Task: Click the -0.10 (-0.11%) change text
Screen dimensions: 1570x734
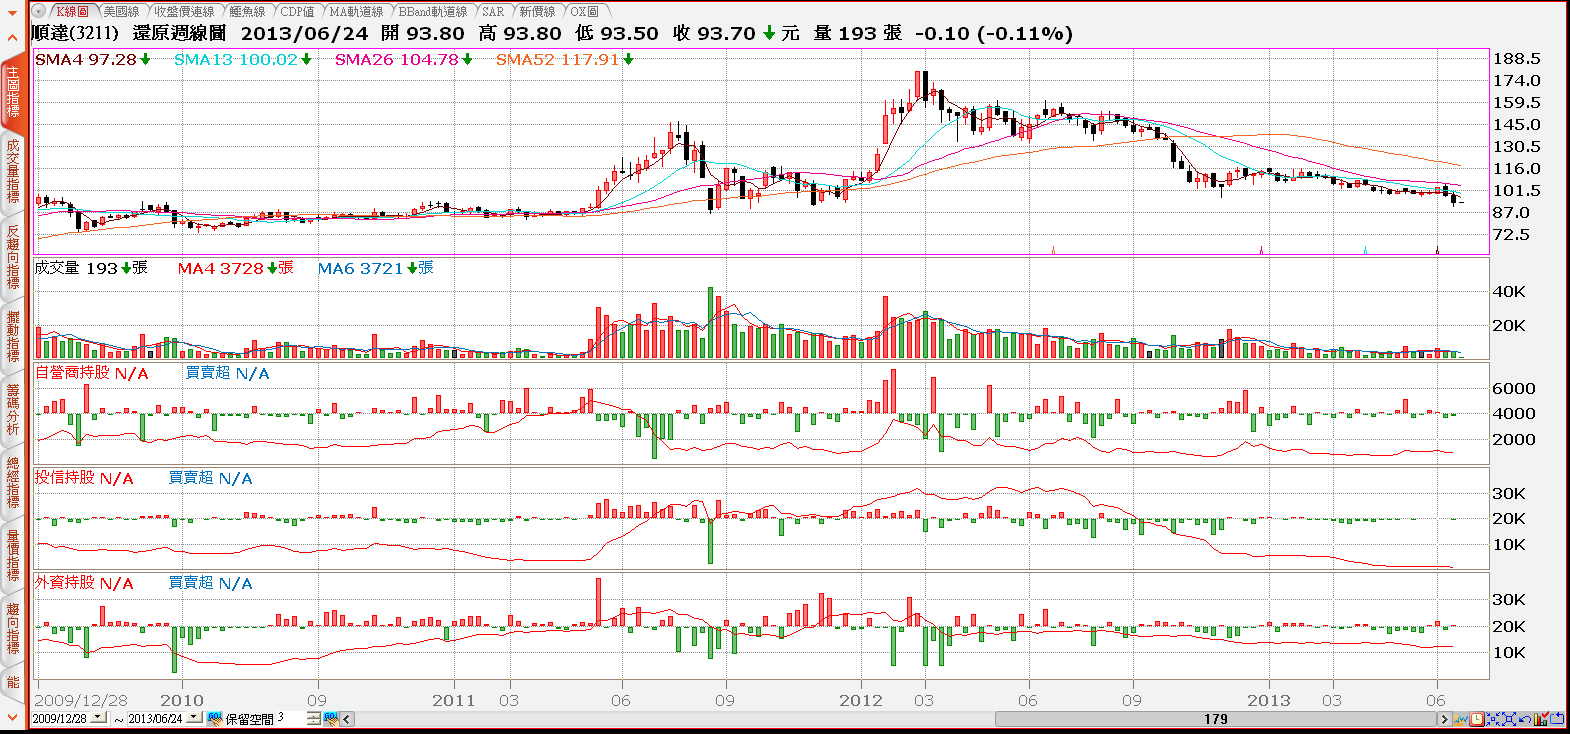Action: [993, 33]
